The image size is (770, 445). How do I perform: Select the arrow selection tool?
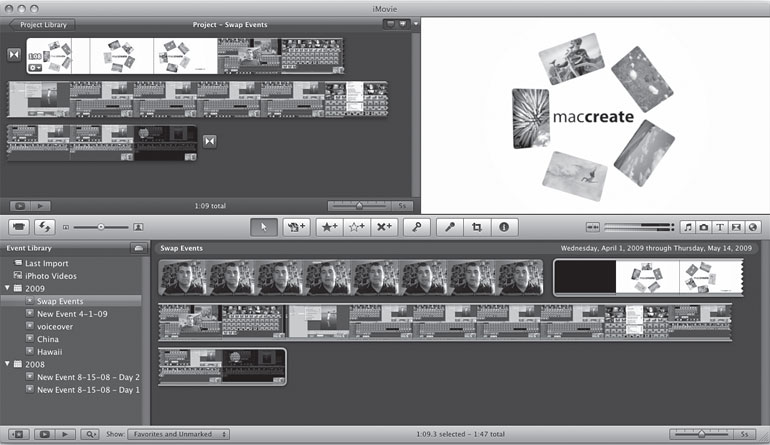coord(264,227)
